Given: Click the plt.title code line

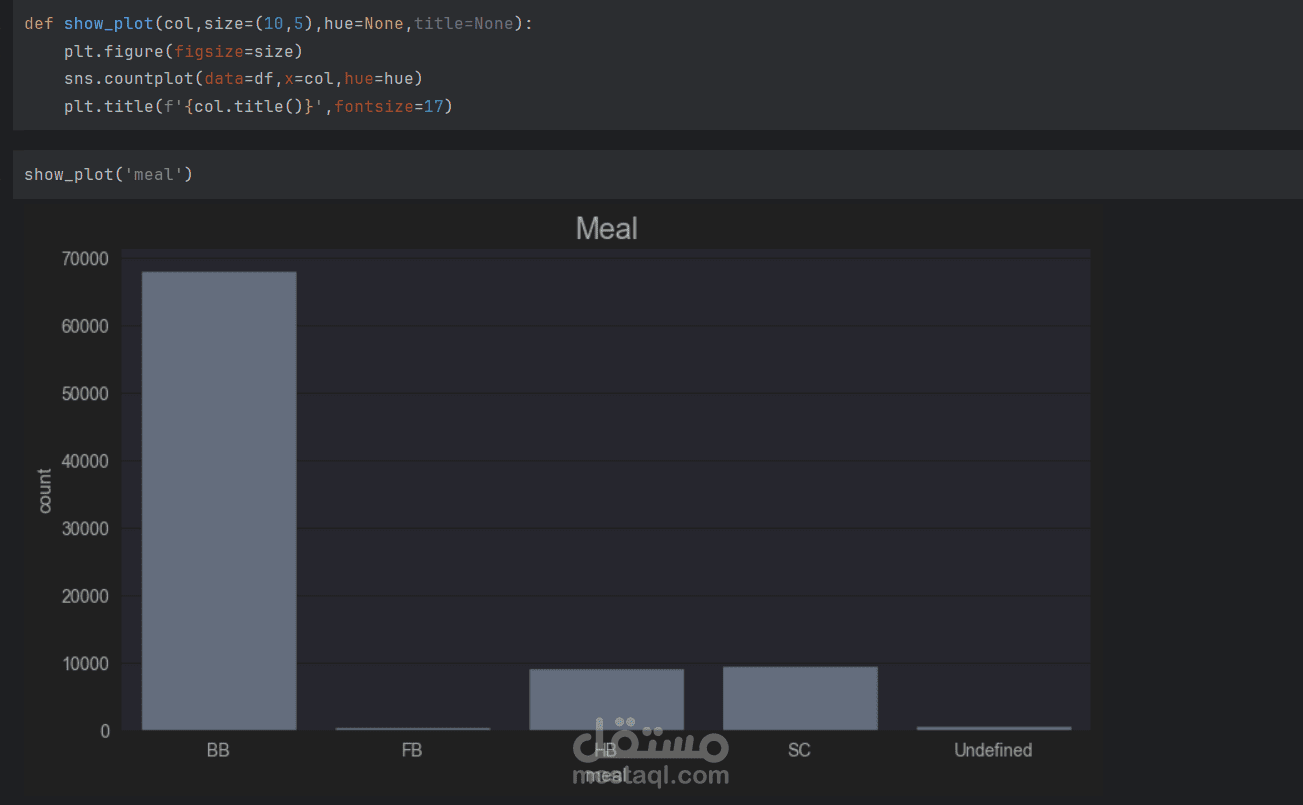Looking at the screenshot, I should click(x=258, y=106).
